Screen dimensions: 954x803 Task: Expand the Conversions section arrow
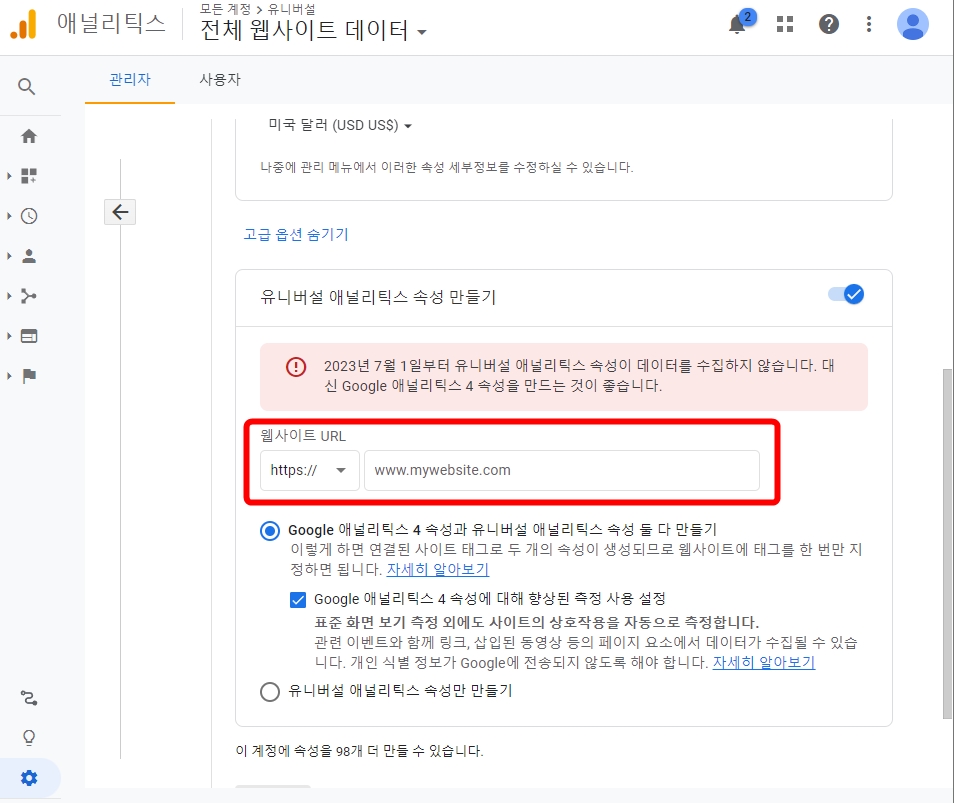(9, 376)
